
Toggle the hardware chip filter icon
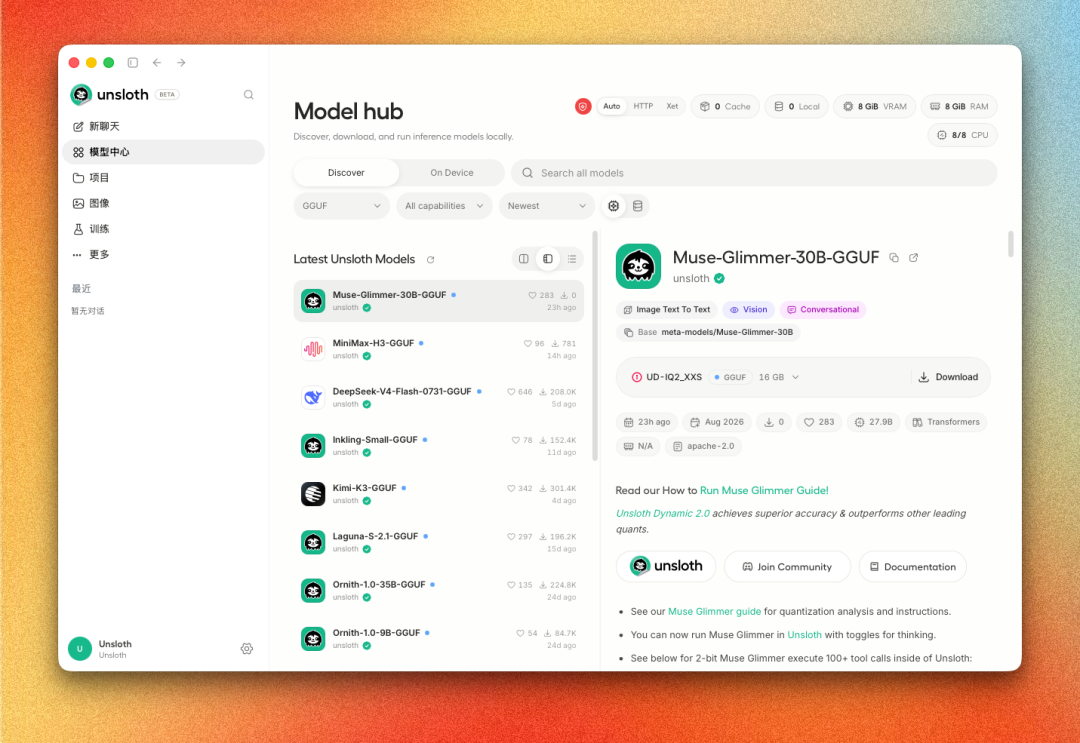tap(614, 206)
